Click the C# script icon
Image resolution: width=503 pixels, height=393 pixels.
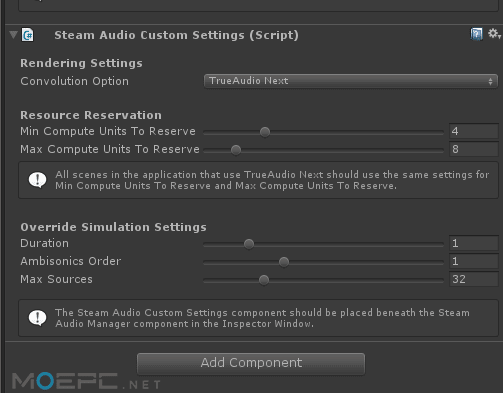28,35
